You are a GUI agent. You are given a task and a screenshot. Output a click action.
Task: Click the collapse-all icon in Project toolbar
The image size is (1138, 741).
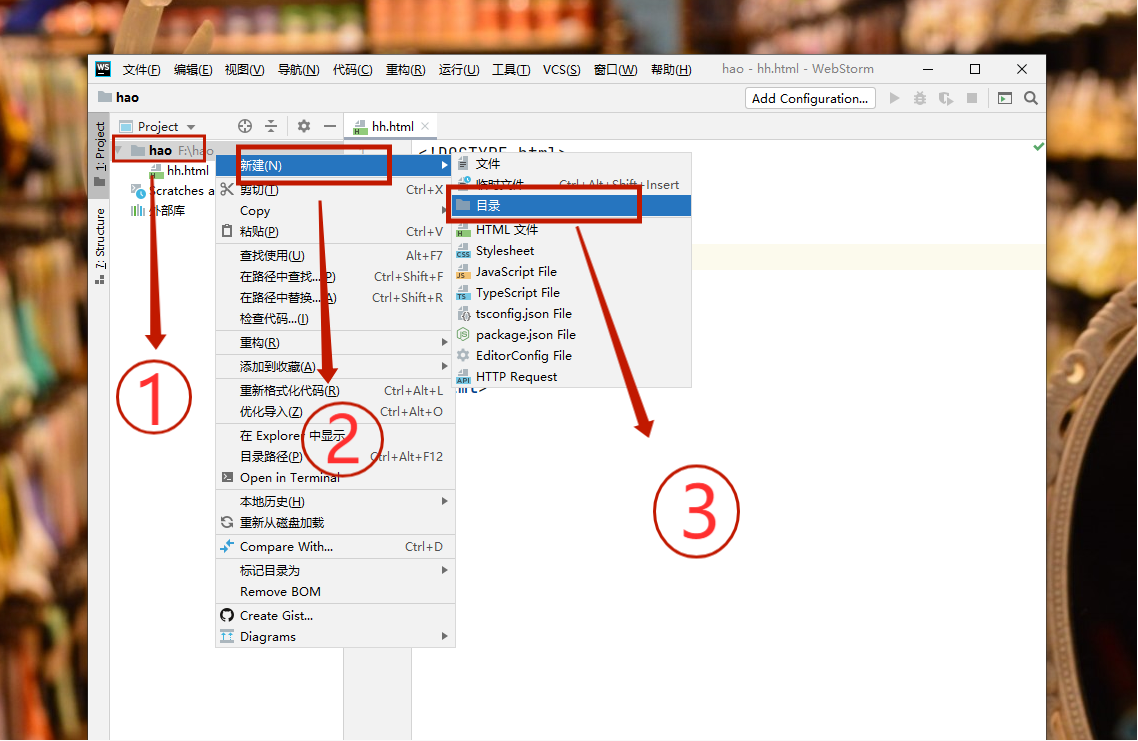pos(272,126)
